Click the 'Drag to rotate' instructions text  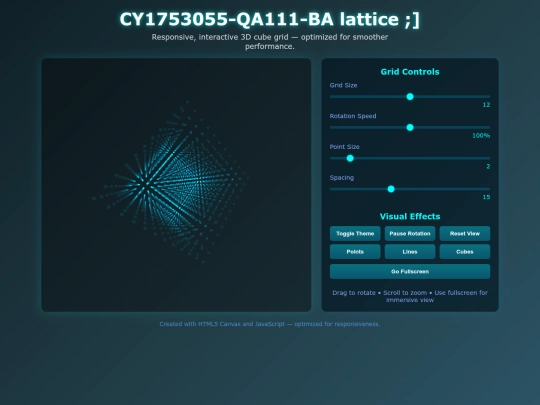click(410, 296)
